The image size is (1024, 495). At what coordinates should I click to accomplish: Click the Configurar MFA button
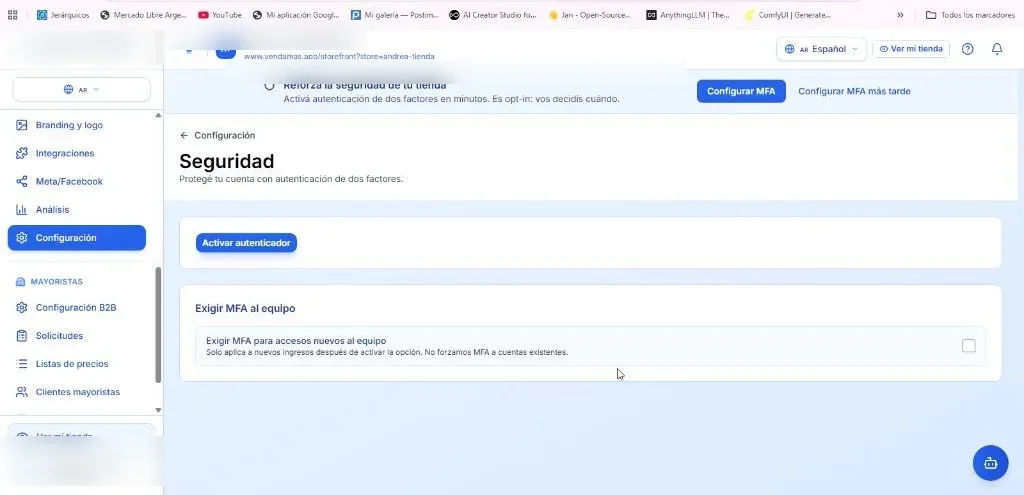point(741,91)
